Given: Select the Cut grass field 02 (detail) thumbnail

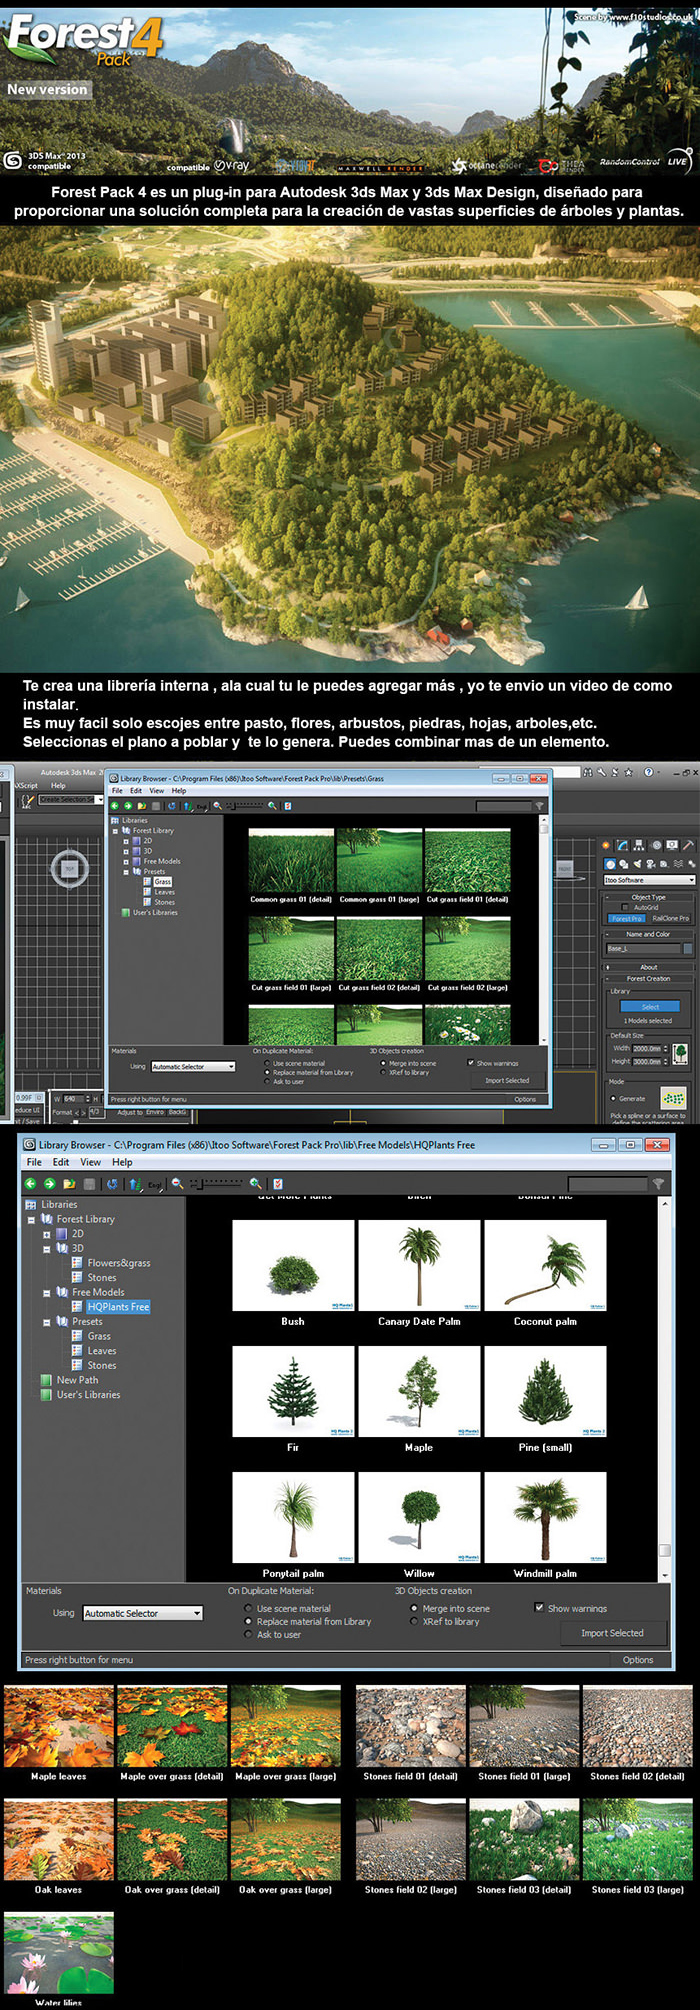Looking at the screenshot, I should tap(379, 949).
